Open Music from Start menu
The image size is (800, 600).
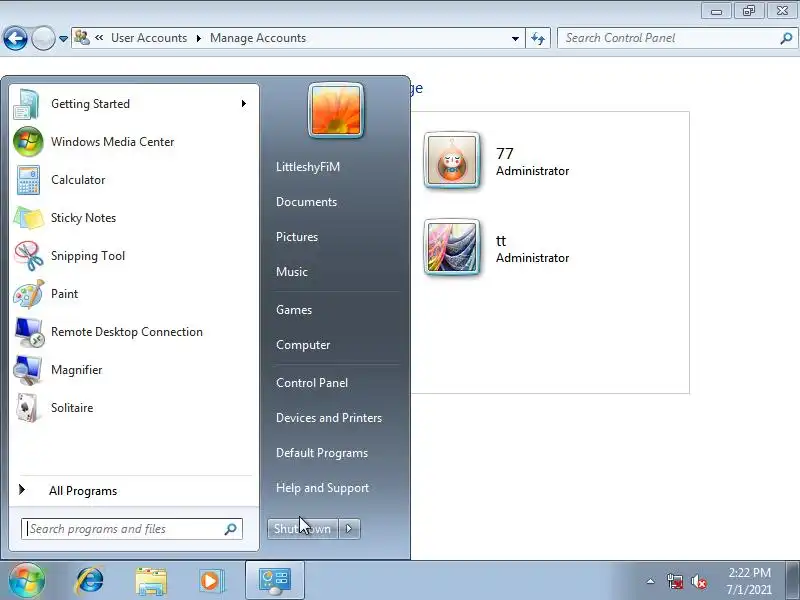pyautogui.click(x=291, y=272)
